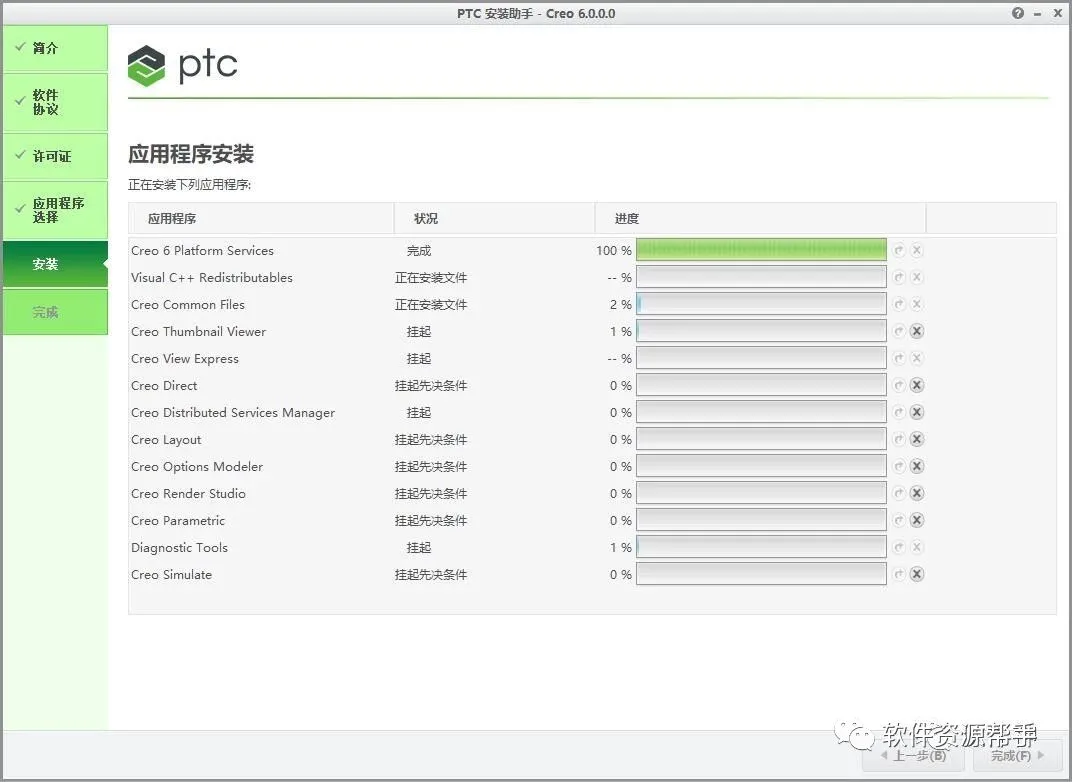Cancel Creo Distributed Services Manager install

(x=917, y=412)
